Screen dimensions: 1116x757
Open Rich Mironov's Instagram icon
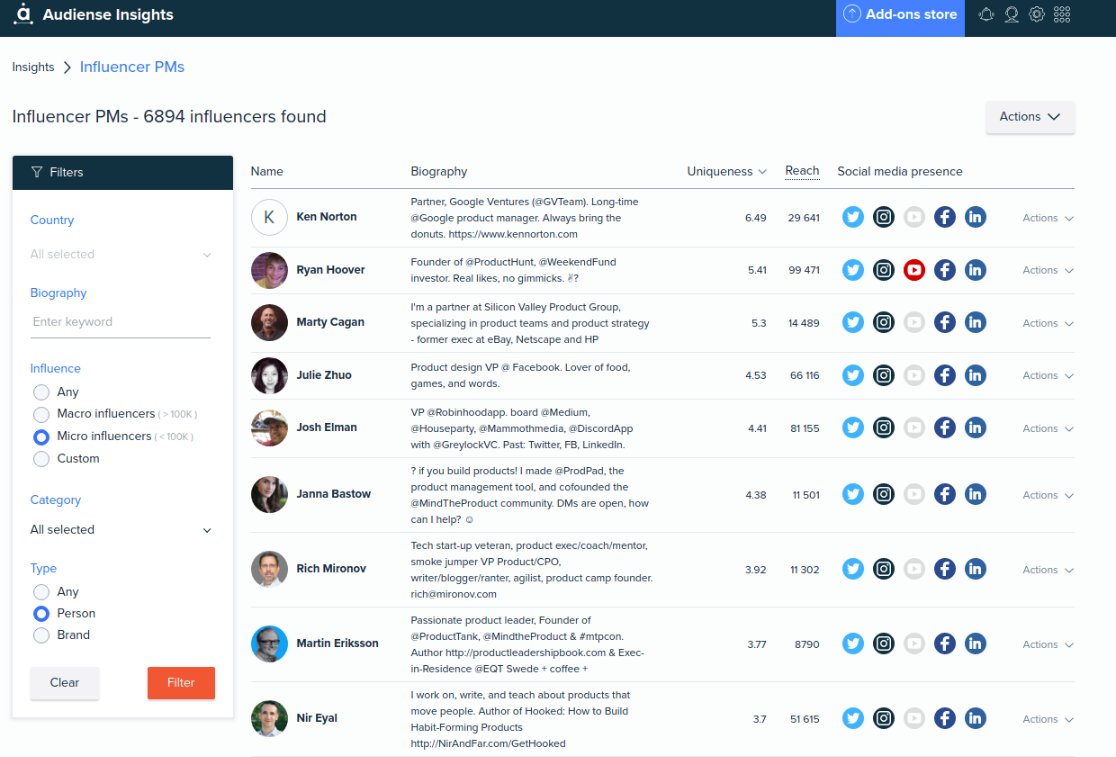(883, 568)
